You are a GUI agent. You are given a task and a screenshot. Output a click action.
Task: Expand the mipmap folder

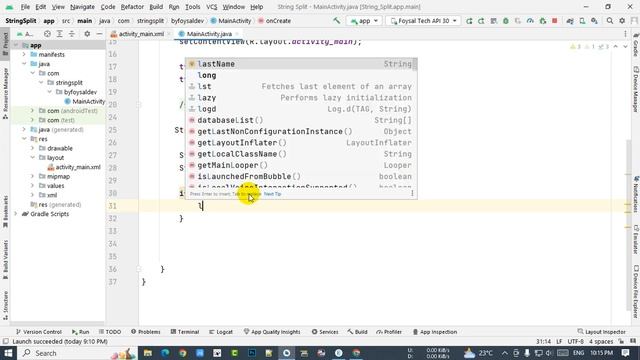coord(32,176)
